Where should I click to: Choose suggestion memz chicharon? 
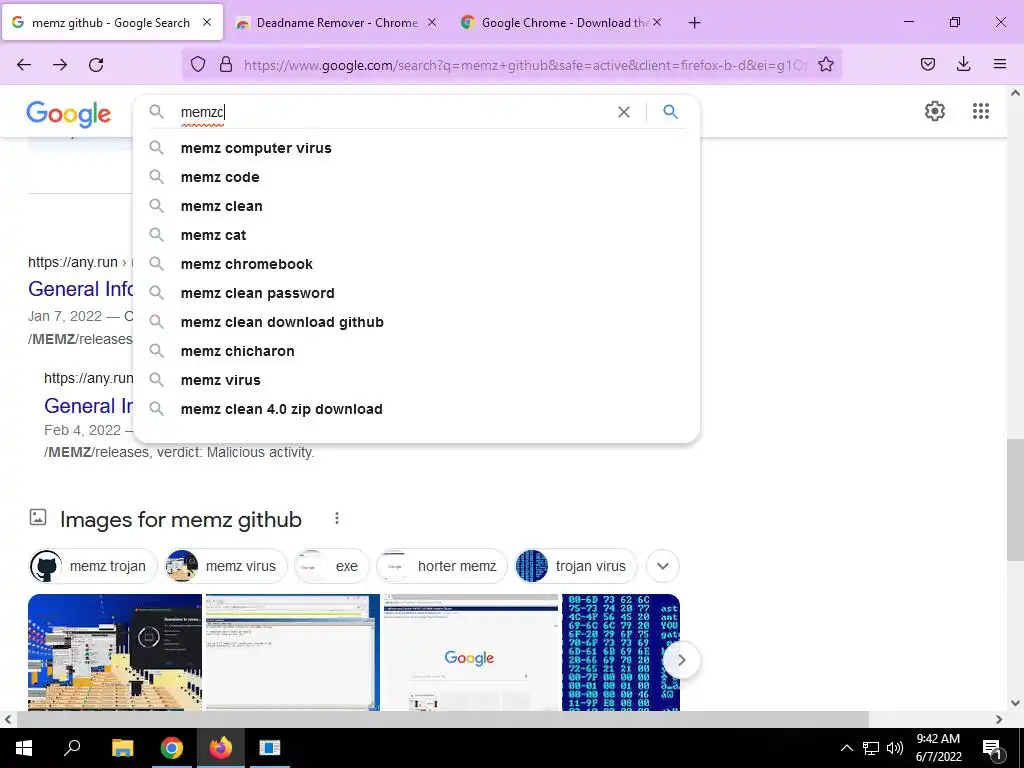(x=416, y=351)
